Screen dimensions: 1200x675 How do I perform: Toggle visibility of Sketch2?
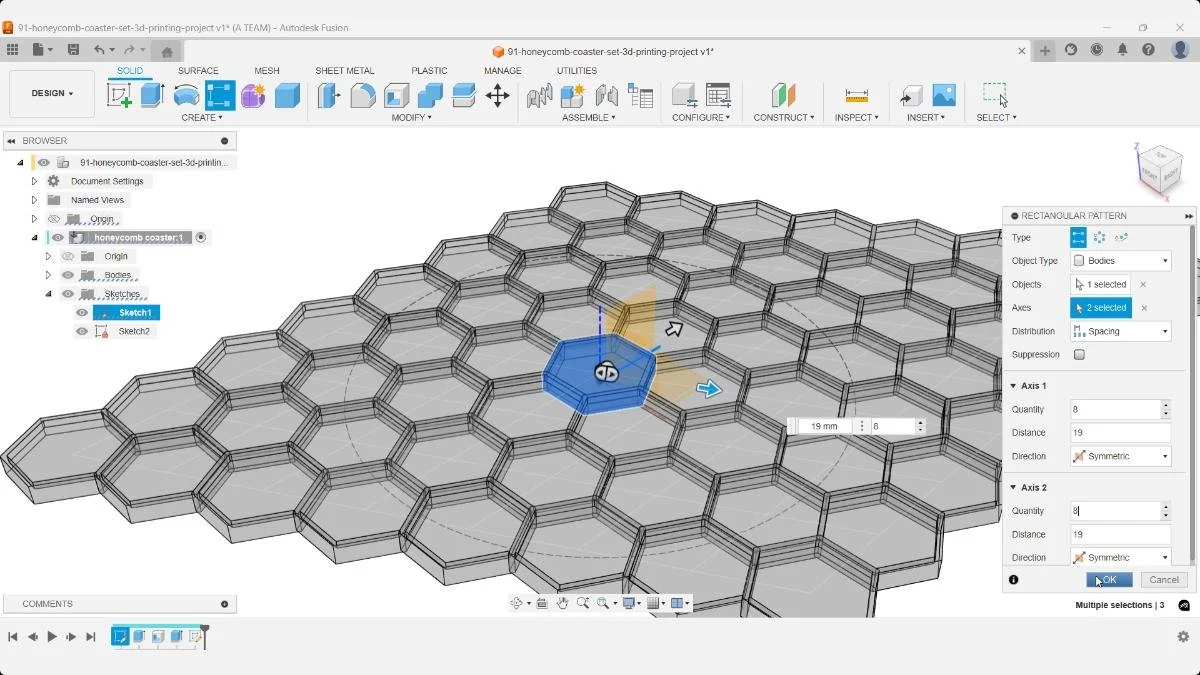81,331
